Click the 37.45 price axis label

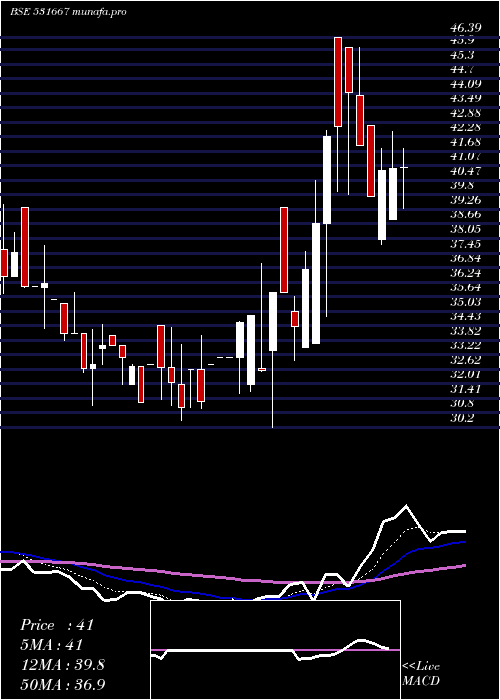[x=465, y=244]
